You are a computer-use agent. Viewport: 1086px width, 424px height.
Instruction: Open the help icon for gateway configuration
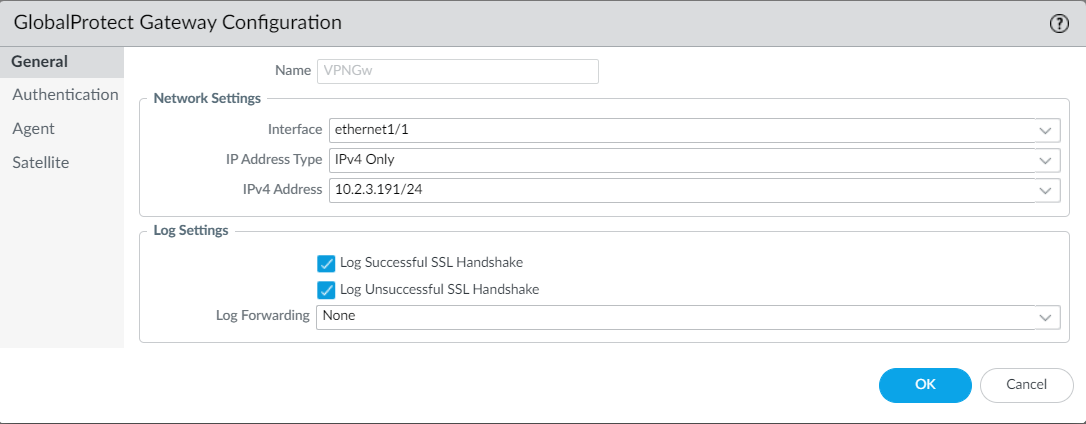(x=1059, y=24)
